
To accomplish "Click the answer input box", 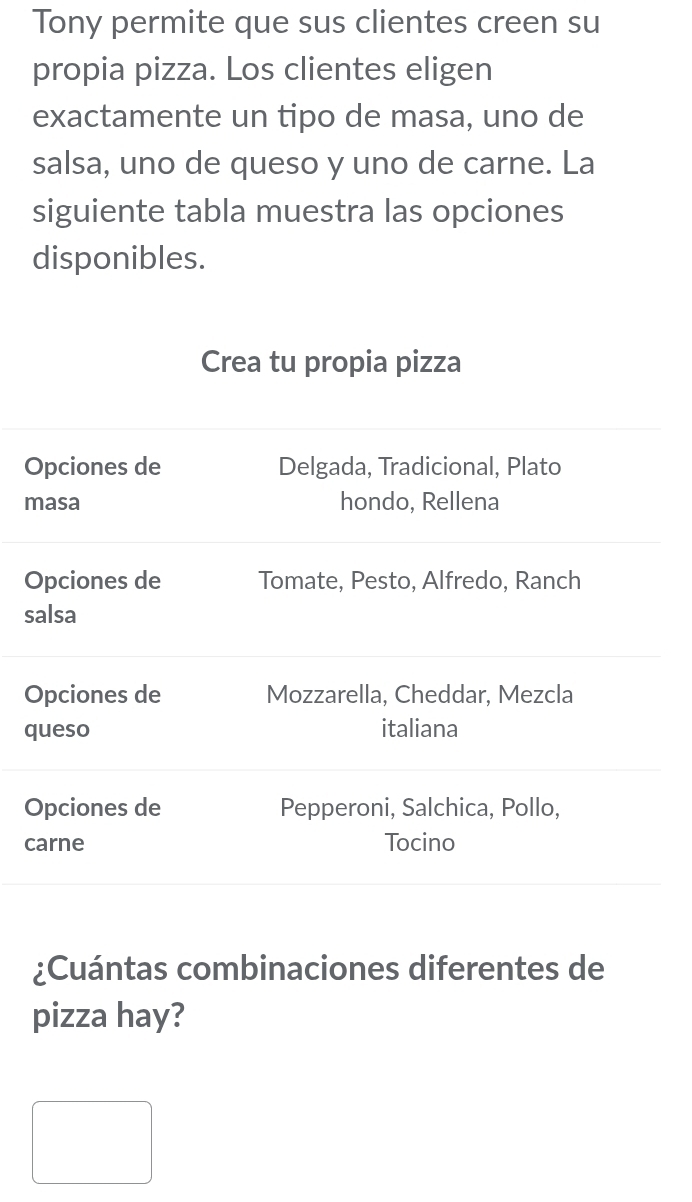I will (91, 1141).
